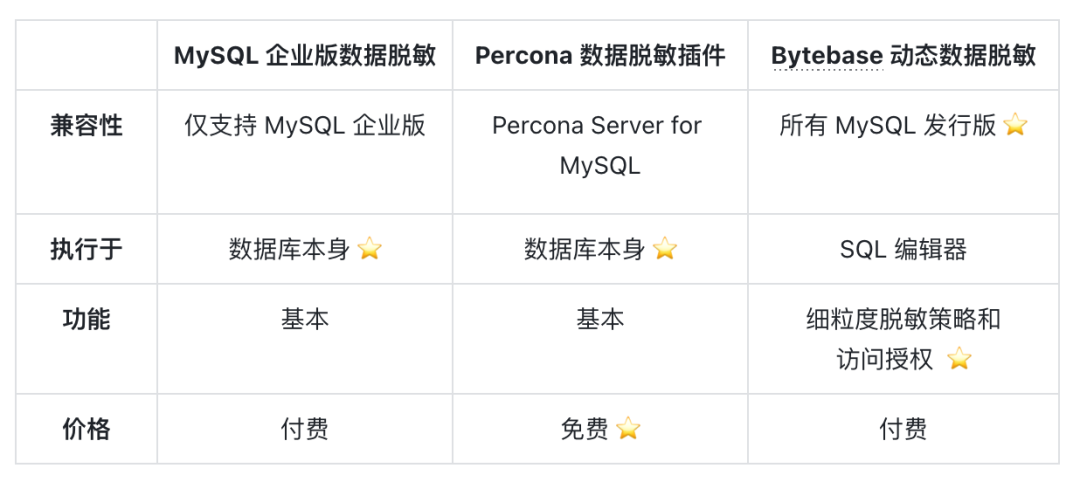
Task: Click the 功能 row label
Action: coord(86,319)
